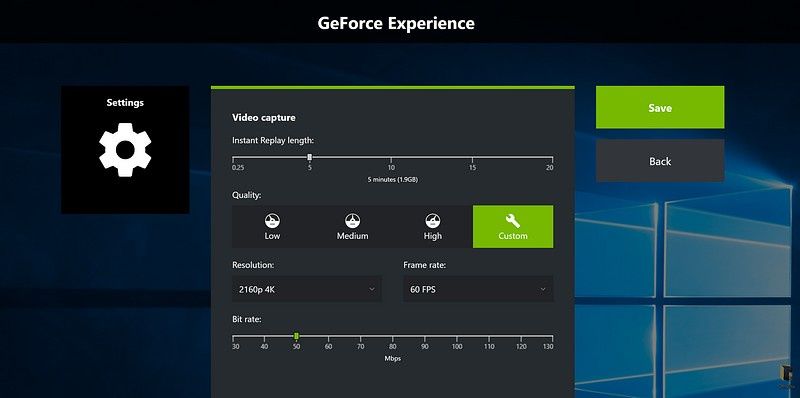Click the Settings tile label
800x398 pixels.
click(125, 103)
